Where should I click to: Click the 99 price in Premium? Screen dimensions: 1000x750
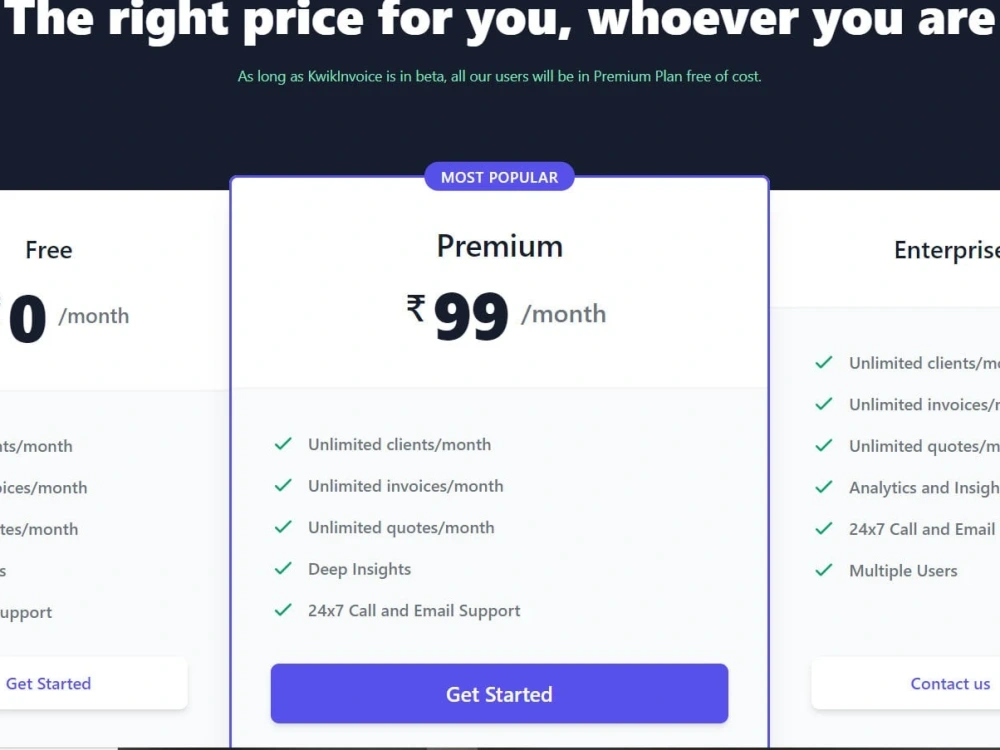[x=471, y=316]
